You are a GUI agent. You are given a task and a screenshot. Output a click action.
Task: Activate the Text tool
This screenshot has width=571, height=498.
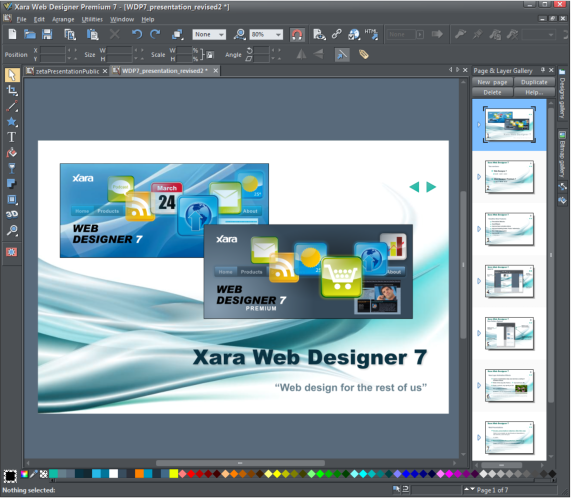12,137
